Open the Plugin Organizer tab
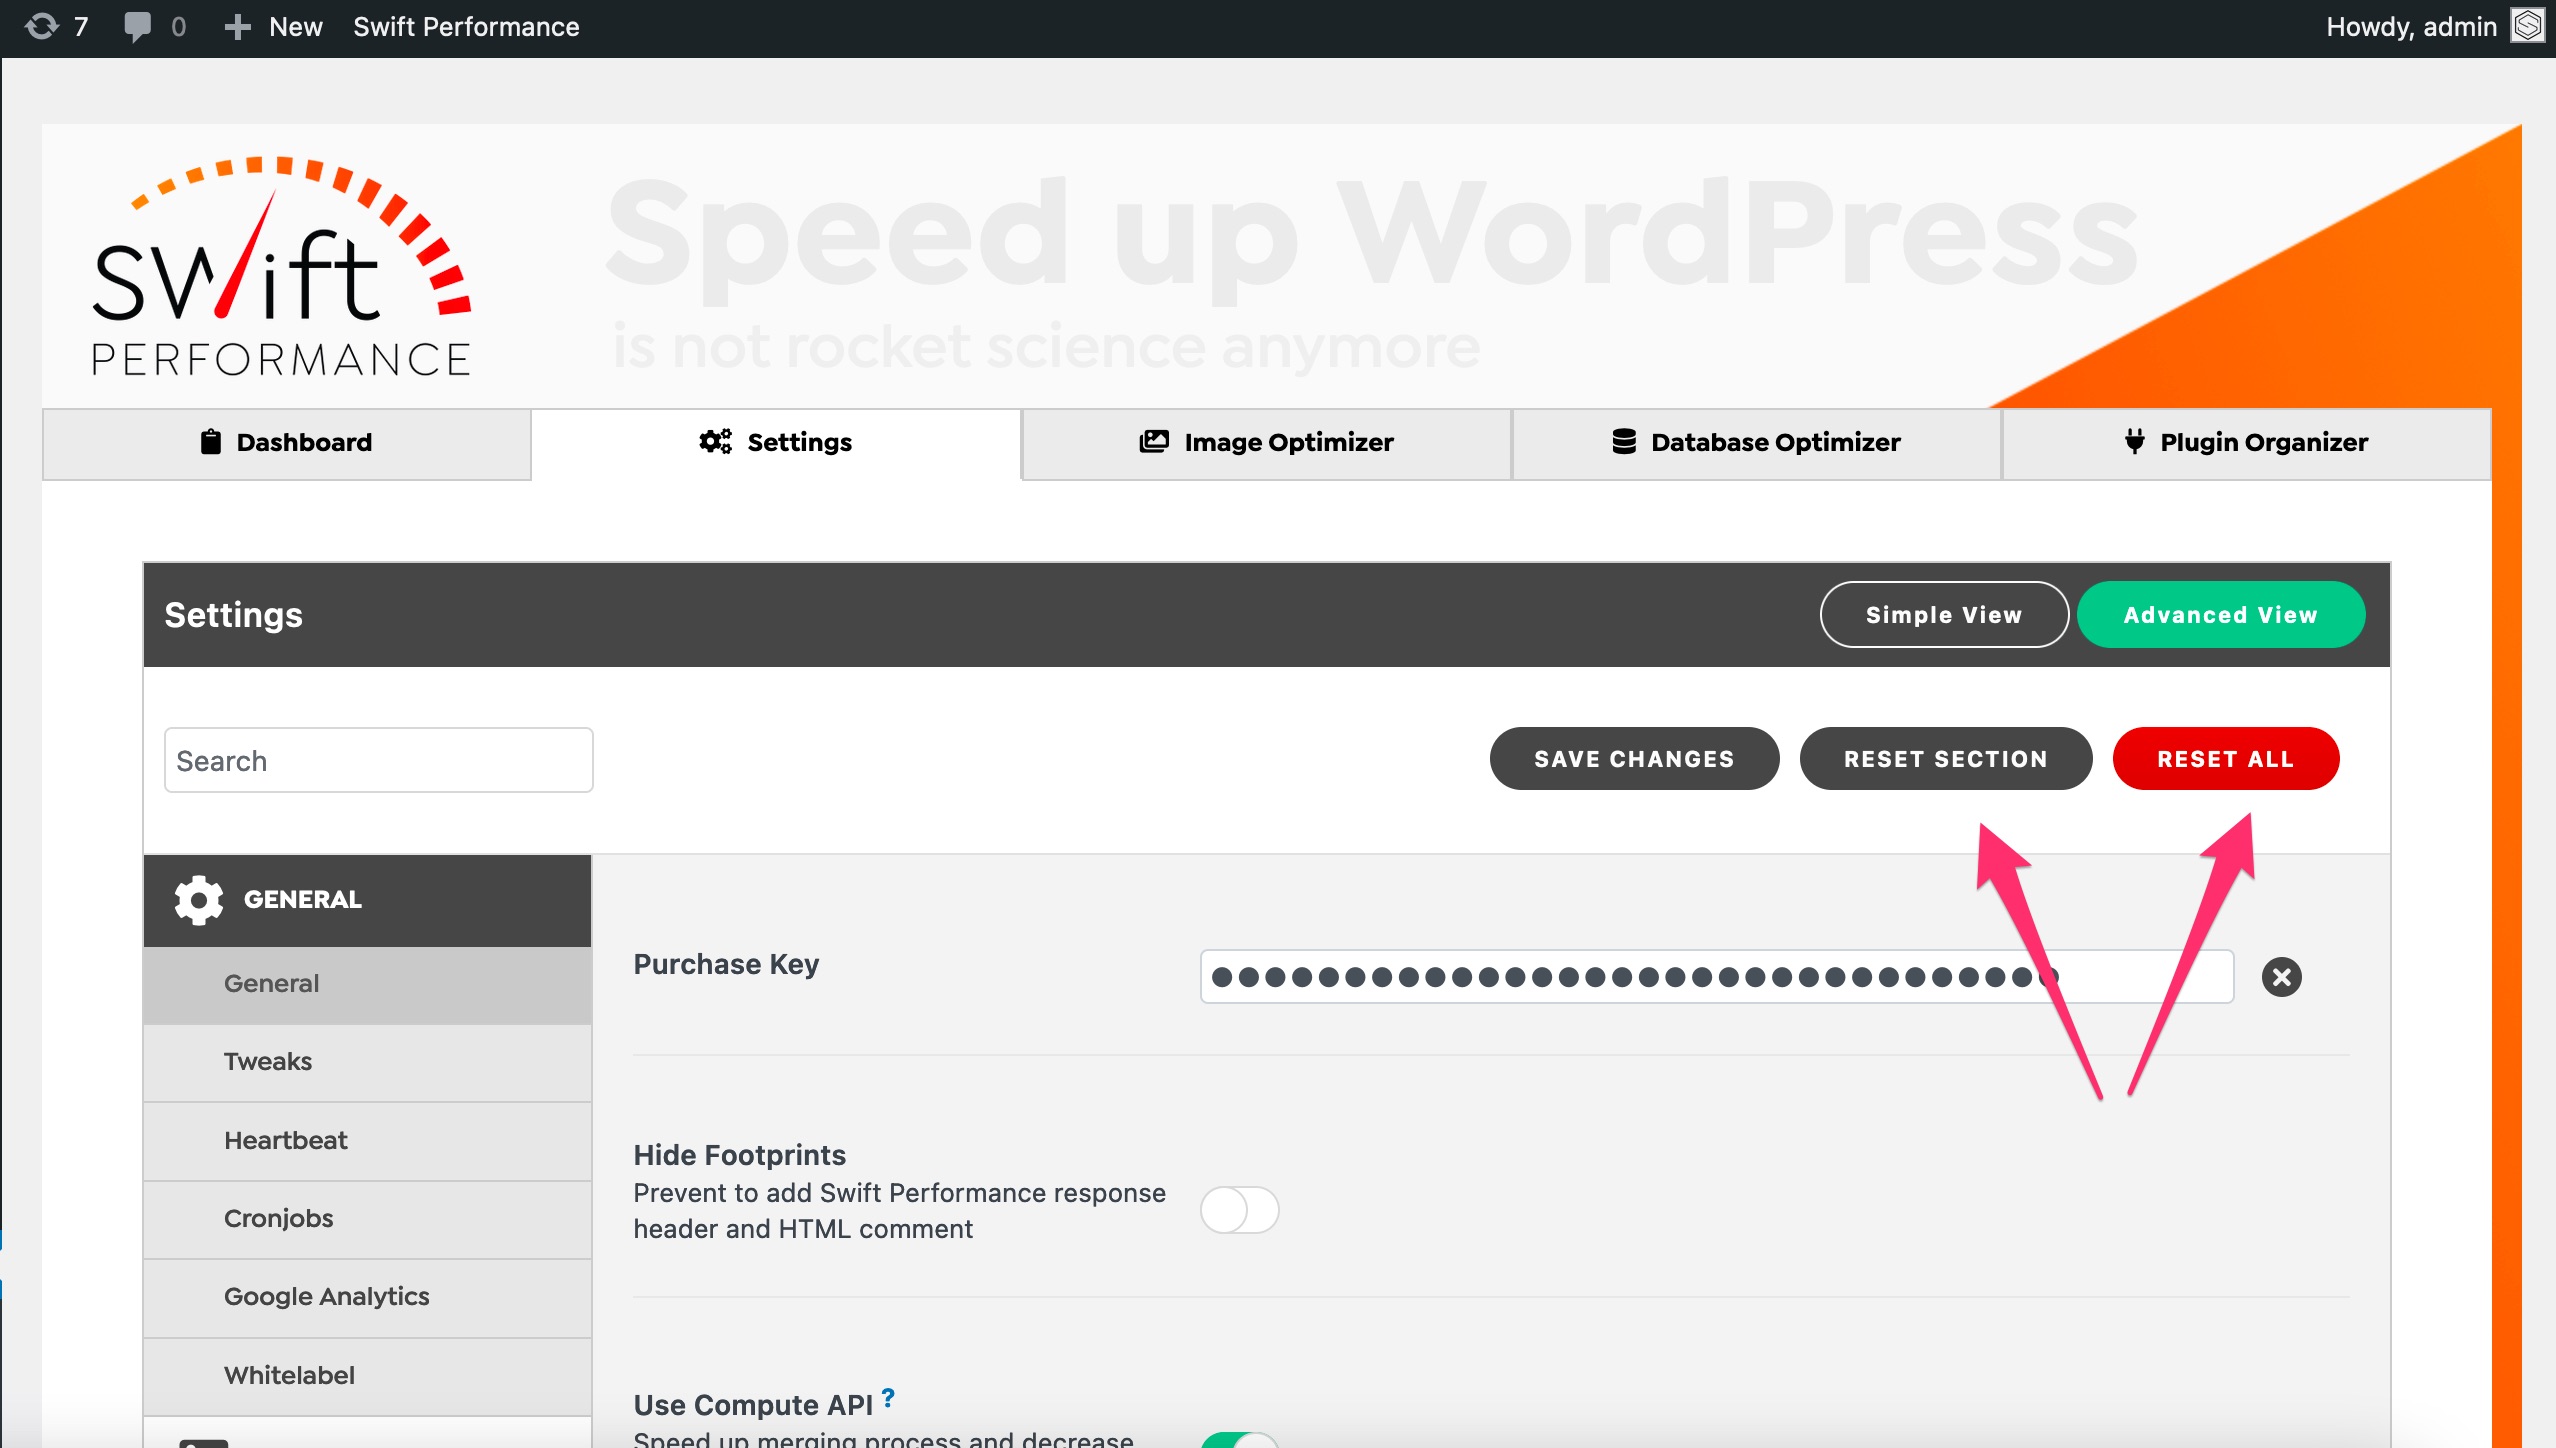The image size is (2556, 1448). 2246,443
